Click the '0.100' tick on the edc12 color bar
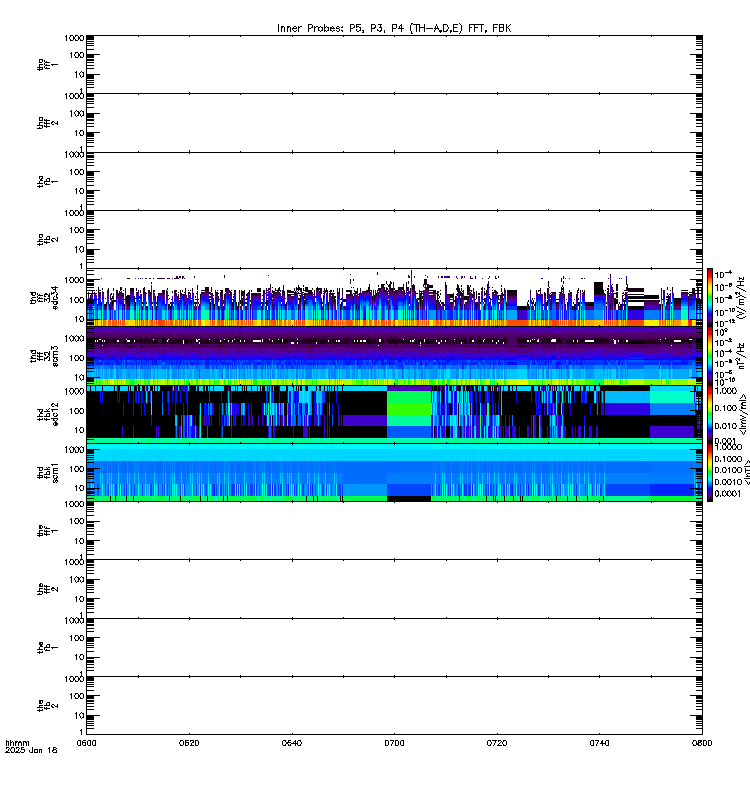The image size is (750, 800). tap(726, 408)
